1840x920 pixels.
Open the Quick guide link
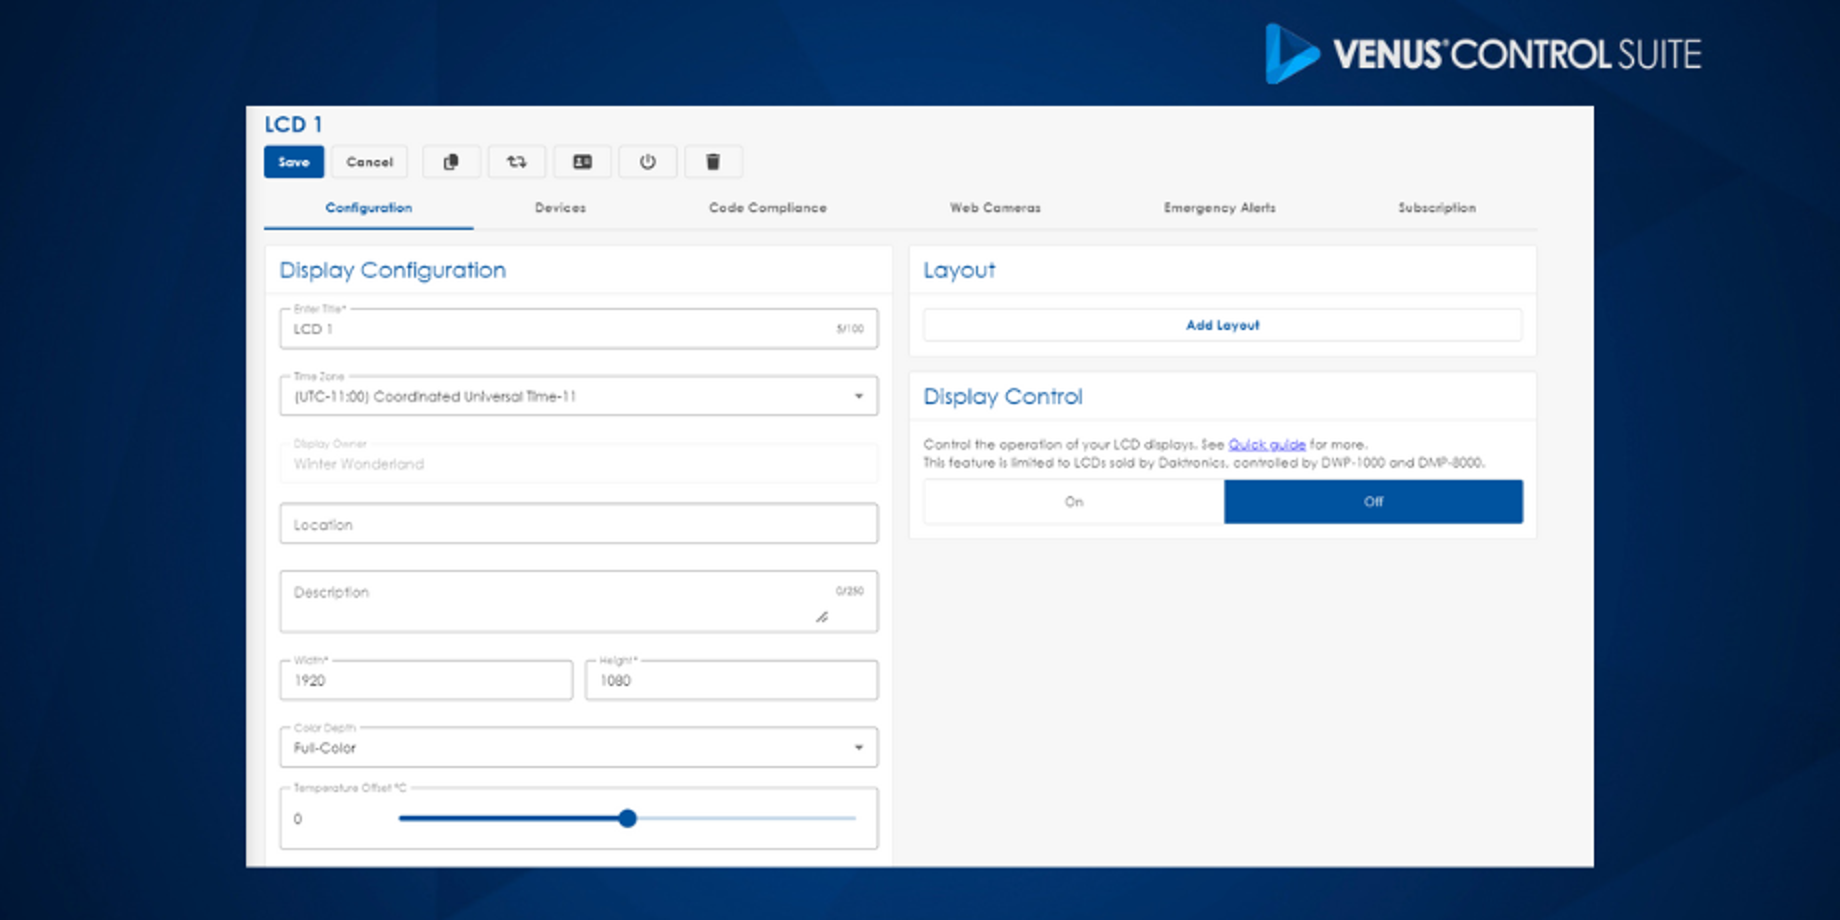pyautogui.click(x=1266, y=445)
